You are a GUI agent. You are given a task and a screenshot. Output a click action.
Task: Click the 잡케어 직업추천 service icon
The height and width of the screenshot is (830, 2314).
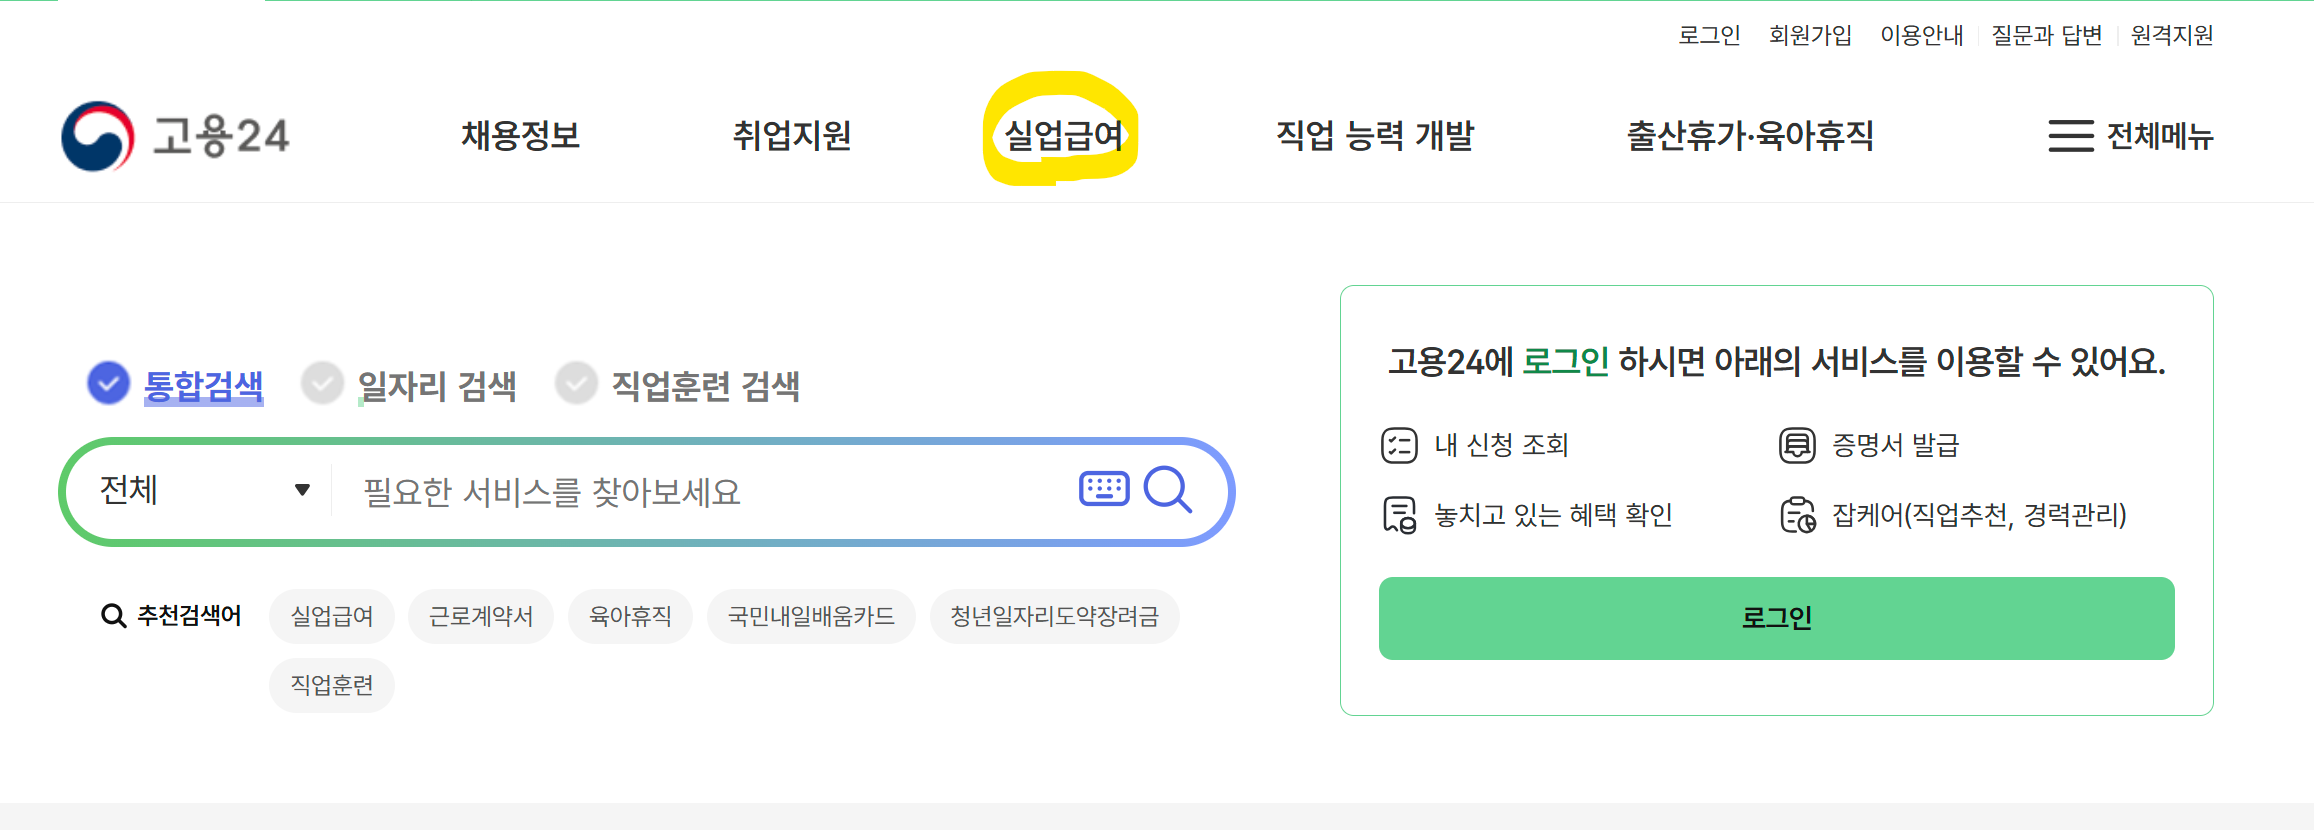(1797, 514)
